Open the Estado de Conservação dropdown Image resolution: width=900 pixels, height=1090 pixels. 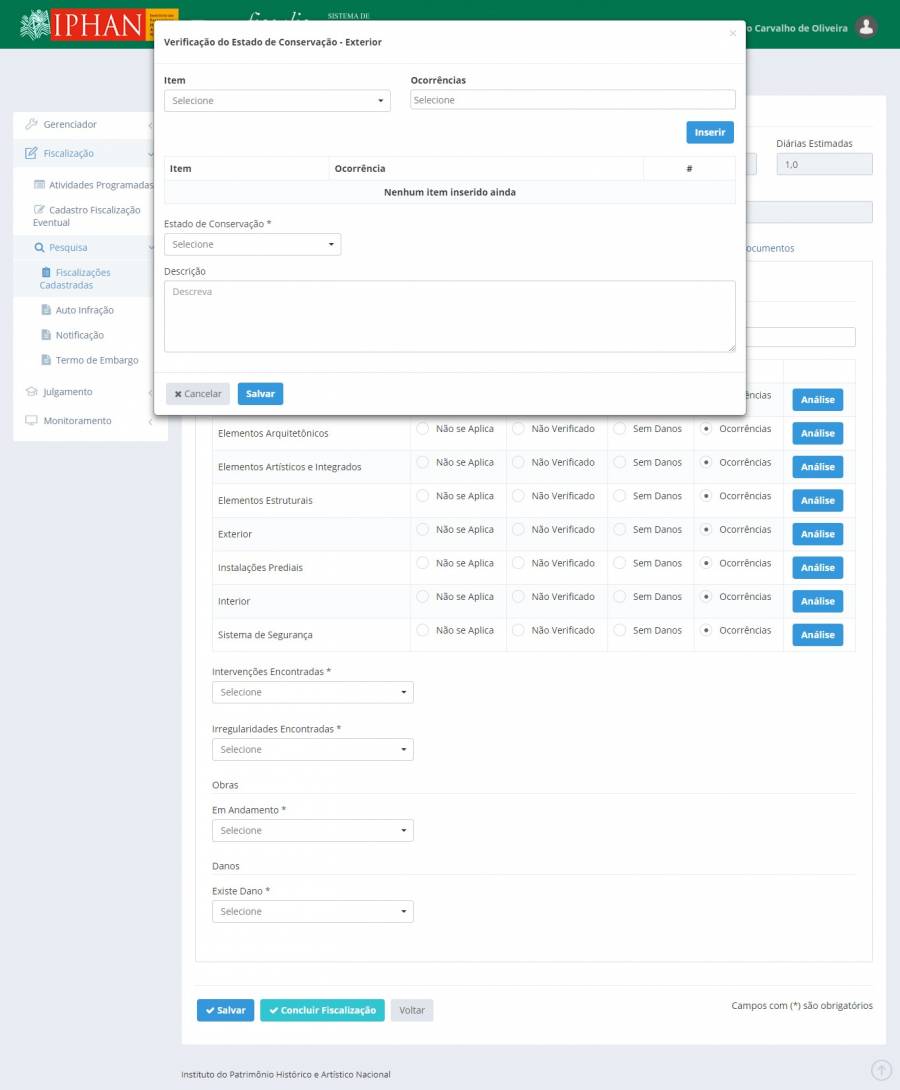click(252, 245)
